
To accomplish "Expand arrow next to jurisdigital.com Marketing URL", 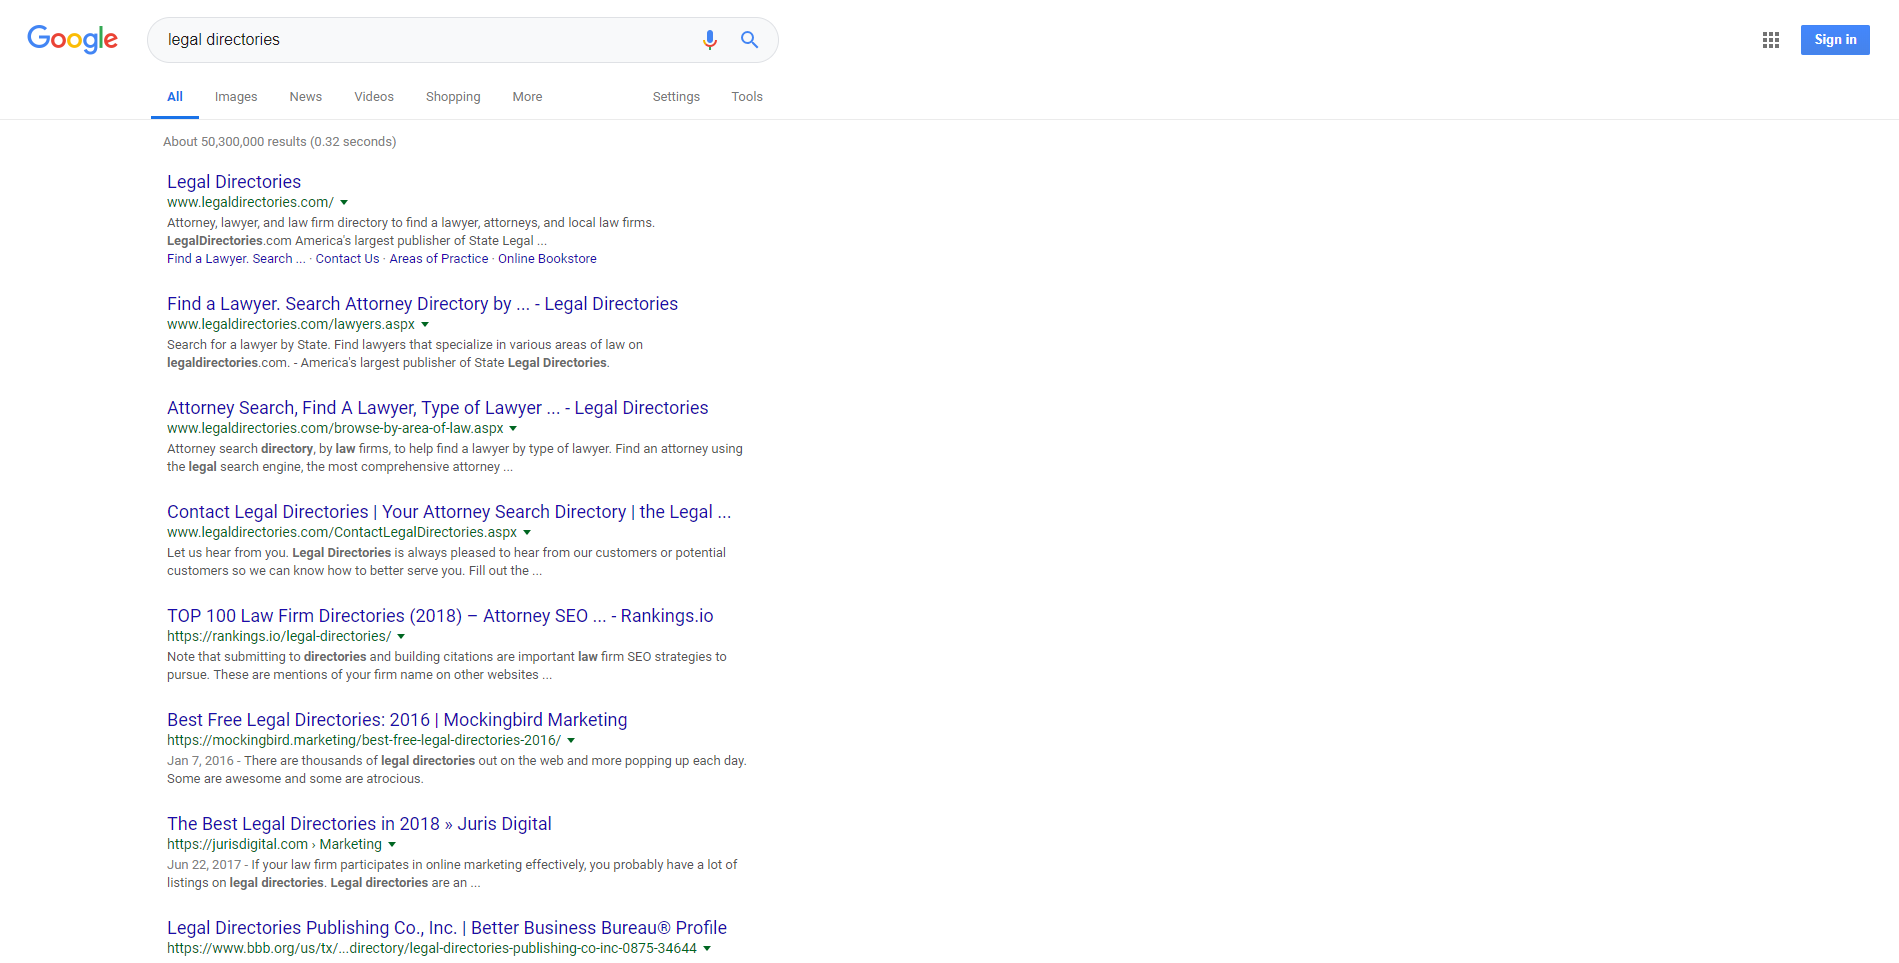I will click(392, 845).
